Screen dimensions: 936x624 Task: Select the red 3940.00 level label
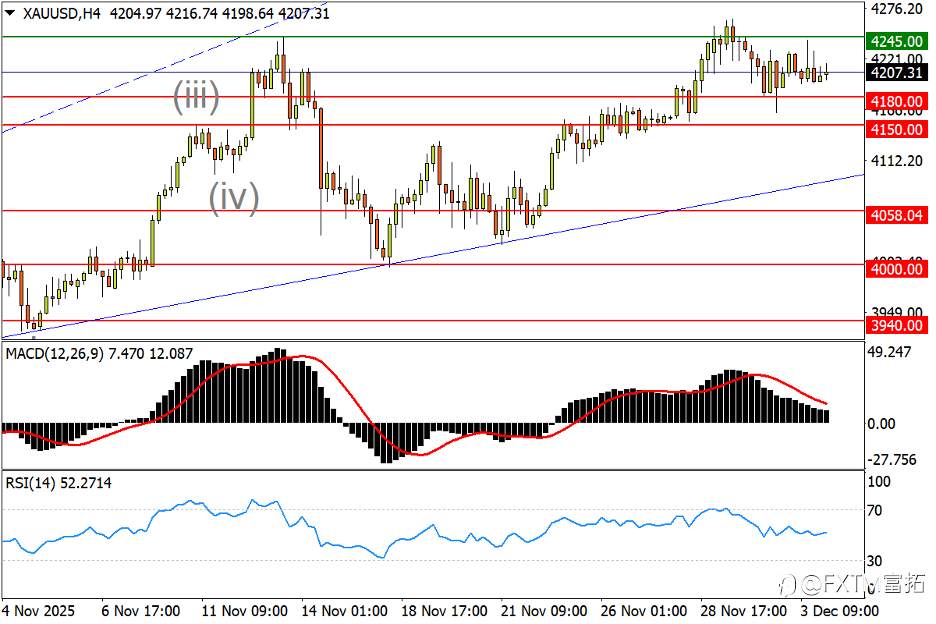pos(897,325)
